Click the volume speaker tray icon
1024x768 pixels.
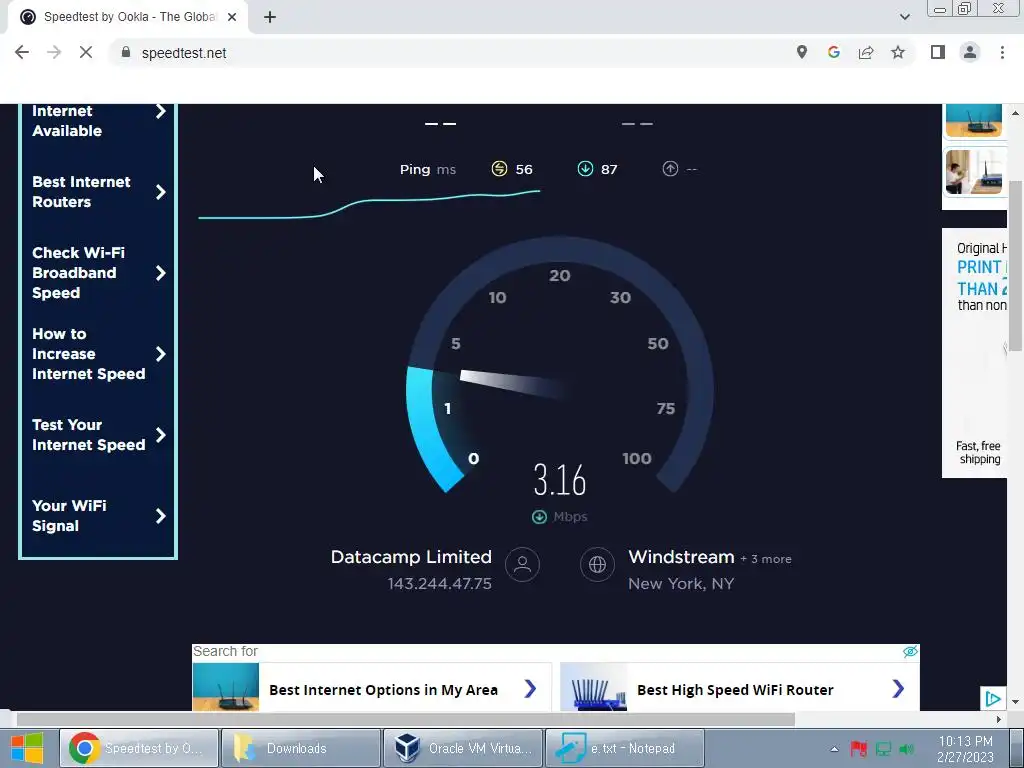906,749
